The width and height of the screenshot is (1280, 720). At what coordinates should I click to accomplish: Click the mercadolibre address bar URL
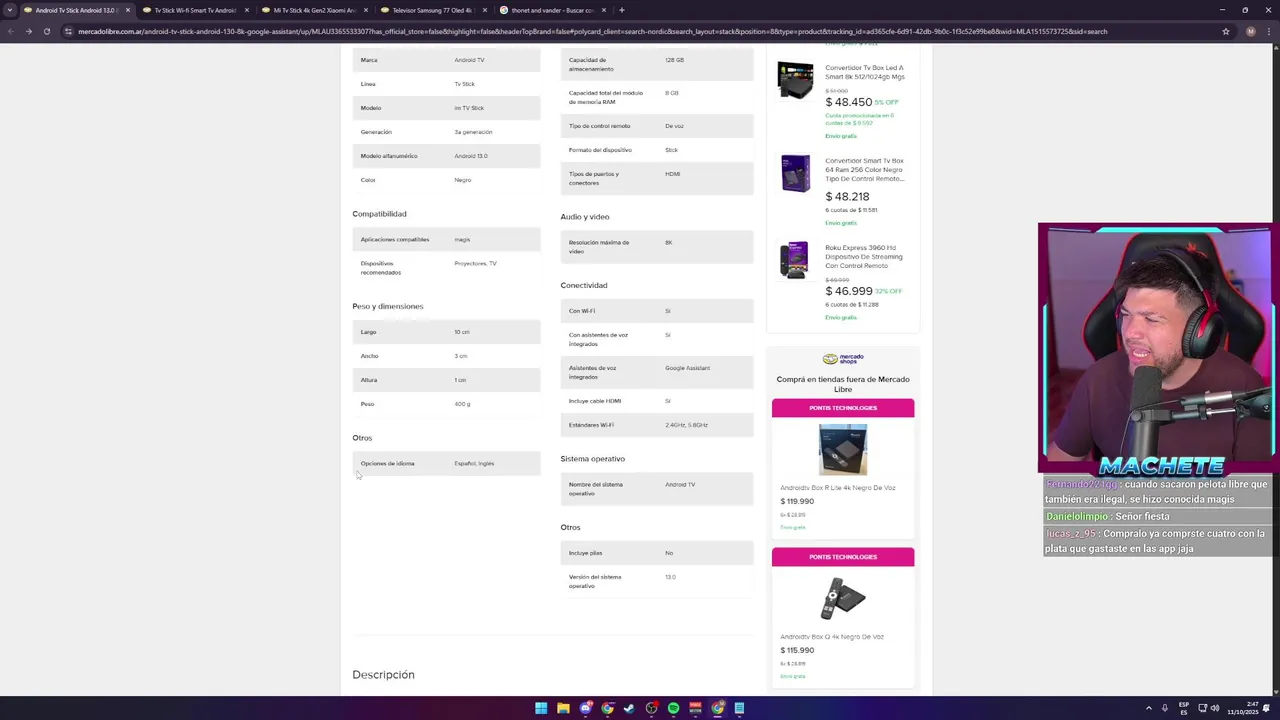pos(592,31)
